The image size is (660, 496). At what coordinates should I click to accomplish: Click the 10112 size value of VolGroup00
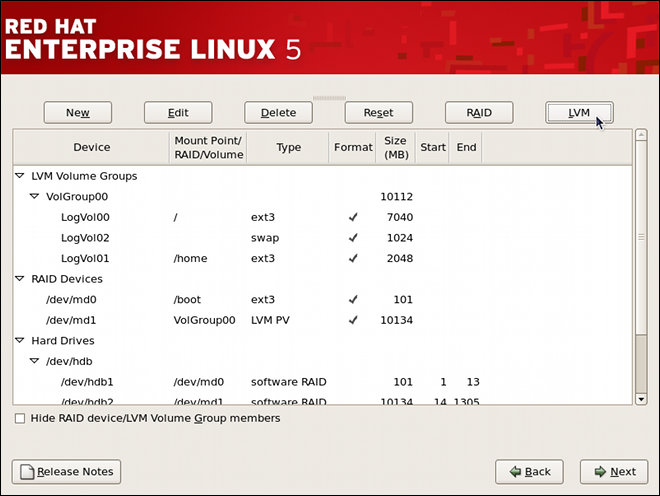tap(397, 197)
